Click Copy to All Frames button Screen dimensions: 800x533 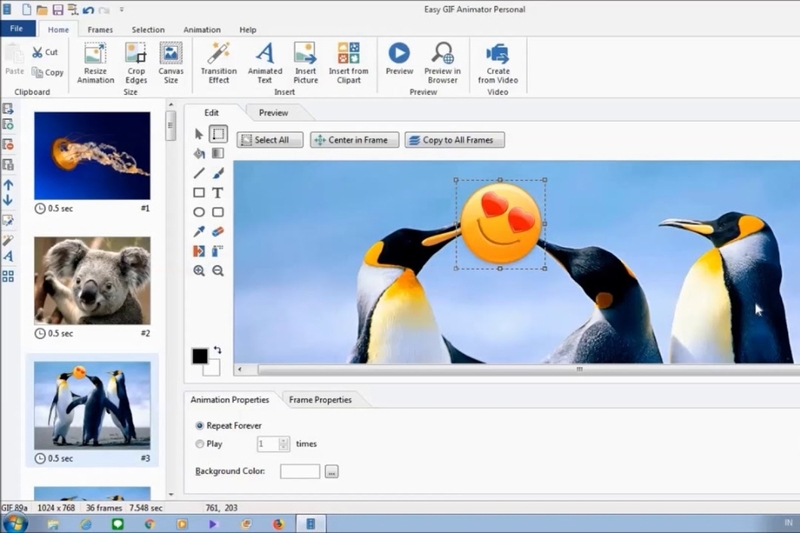pos(455,140)
